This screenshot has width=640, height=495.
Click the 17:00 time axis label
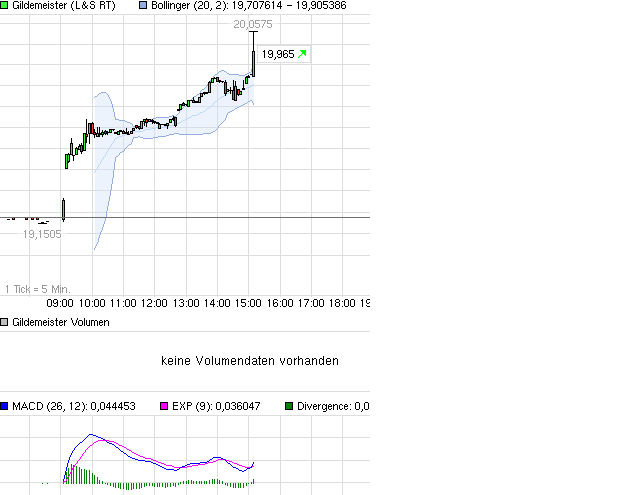point(311,303)
